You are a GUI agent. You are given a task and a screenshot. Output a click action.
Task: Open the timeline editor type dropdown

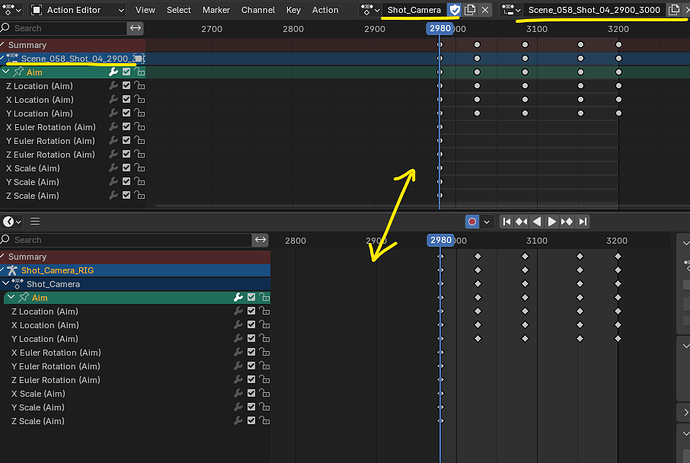click(12, 222)
